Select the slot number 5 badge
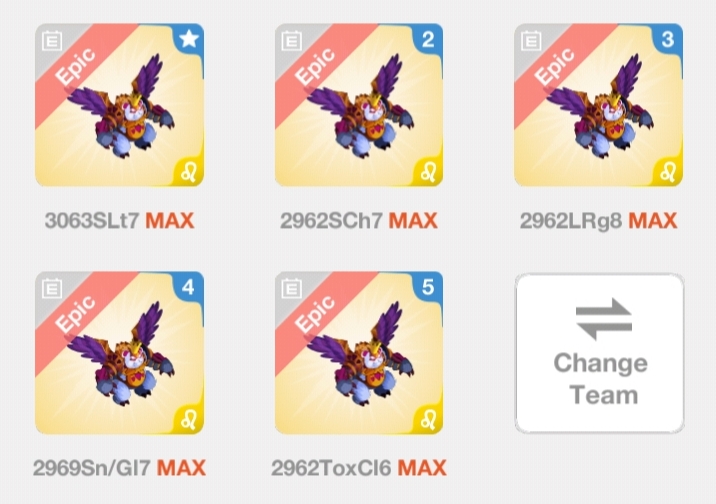 (x=428, y=288)
